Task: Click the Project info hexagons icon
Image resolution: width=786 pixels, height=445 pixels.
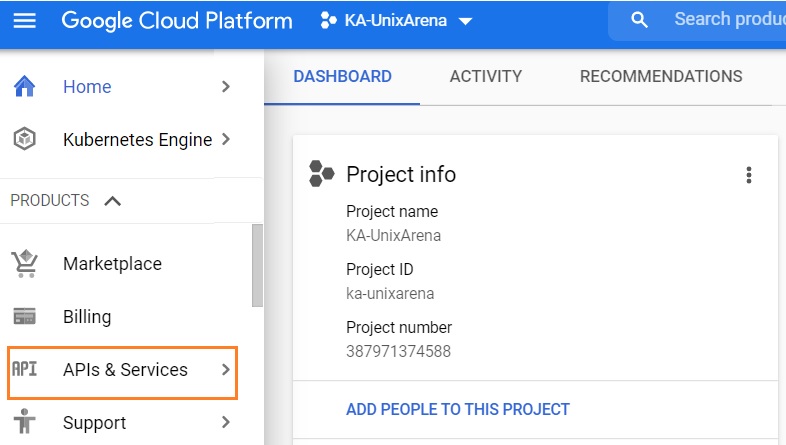Action: pyautogui.click(x=321, y=174)
